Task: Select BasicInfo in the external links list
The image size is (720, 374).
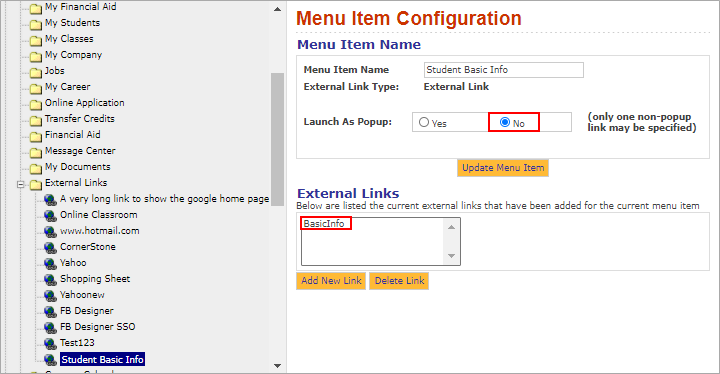Action: [x=324, y=224]
